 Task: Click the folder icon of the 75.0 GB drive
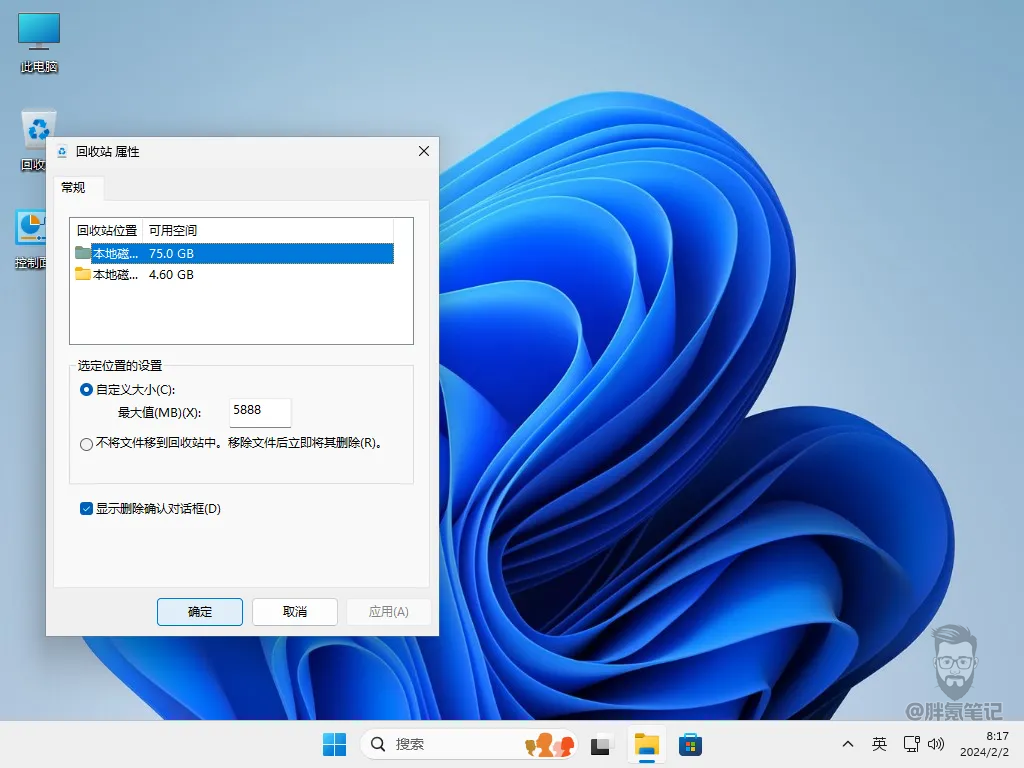82,253
